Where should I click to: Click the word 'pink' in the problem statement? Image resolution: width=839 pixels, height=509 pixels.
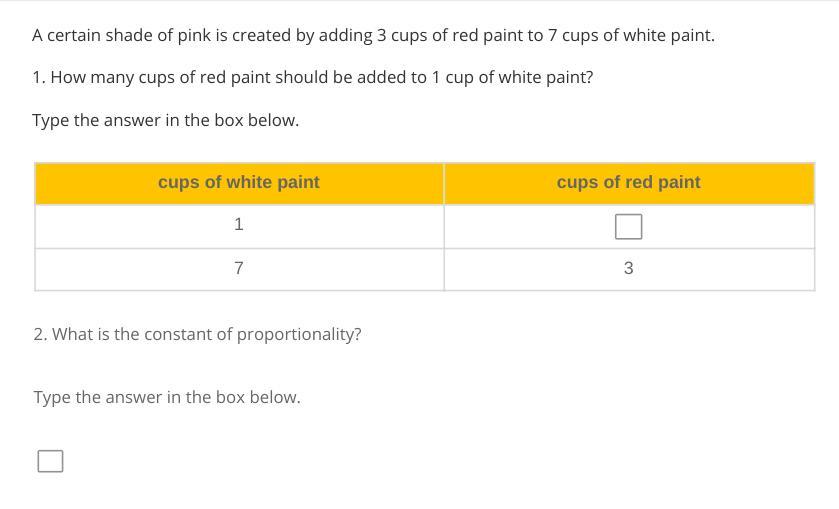click(x=194, y=35)
